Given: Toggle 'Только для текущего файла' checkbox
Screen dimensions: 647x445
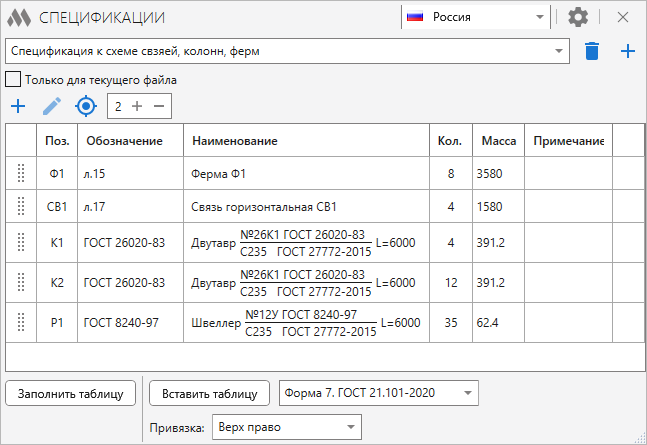Looking at the screenshot, I should coord(13,79).
